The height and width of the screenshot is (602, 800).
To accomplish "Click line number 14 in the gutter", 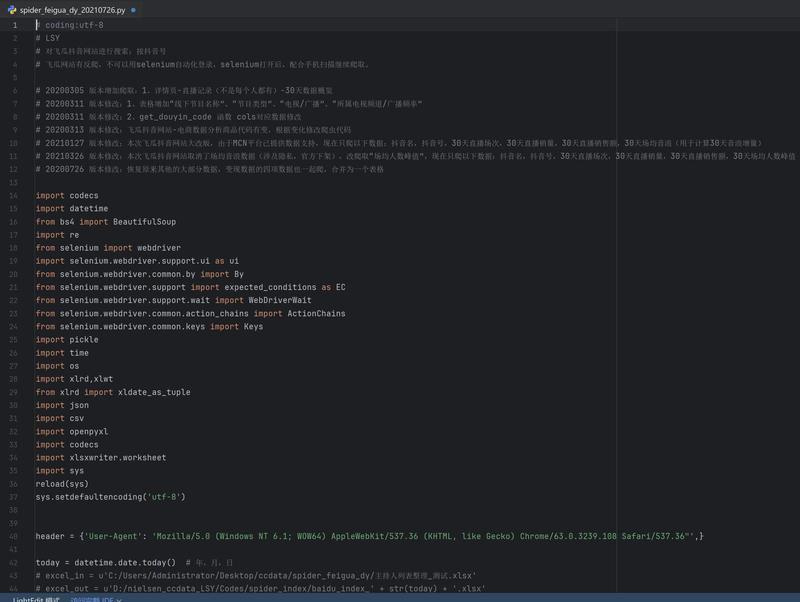I will (x=13, y=196).
